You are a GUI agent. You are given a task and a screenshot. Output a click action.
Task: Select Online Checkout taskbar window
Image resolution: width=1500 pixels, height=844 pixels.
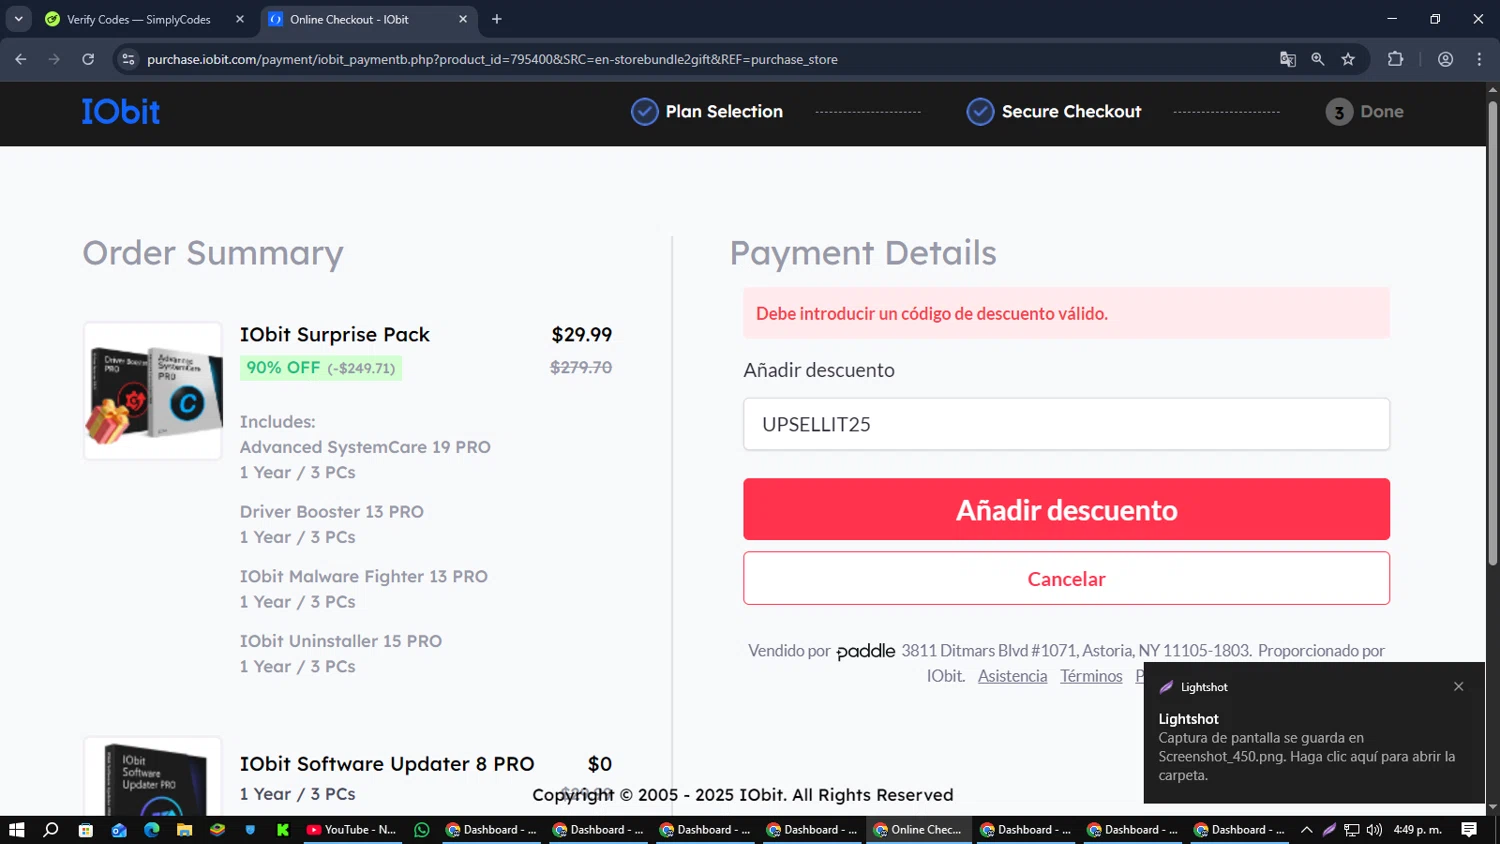[x=918, y=830]
